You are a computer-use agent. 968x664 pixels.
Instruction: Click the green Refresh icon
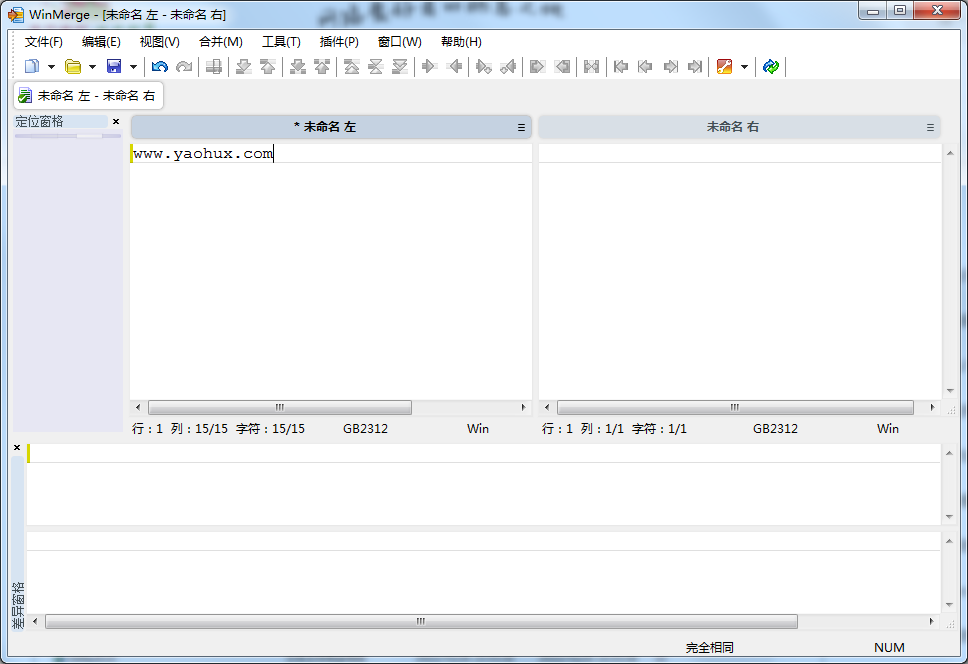[770, 67]
